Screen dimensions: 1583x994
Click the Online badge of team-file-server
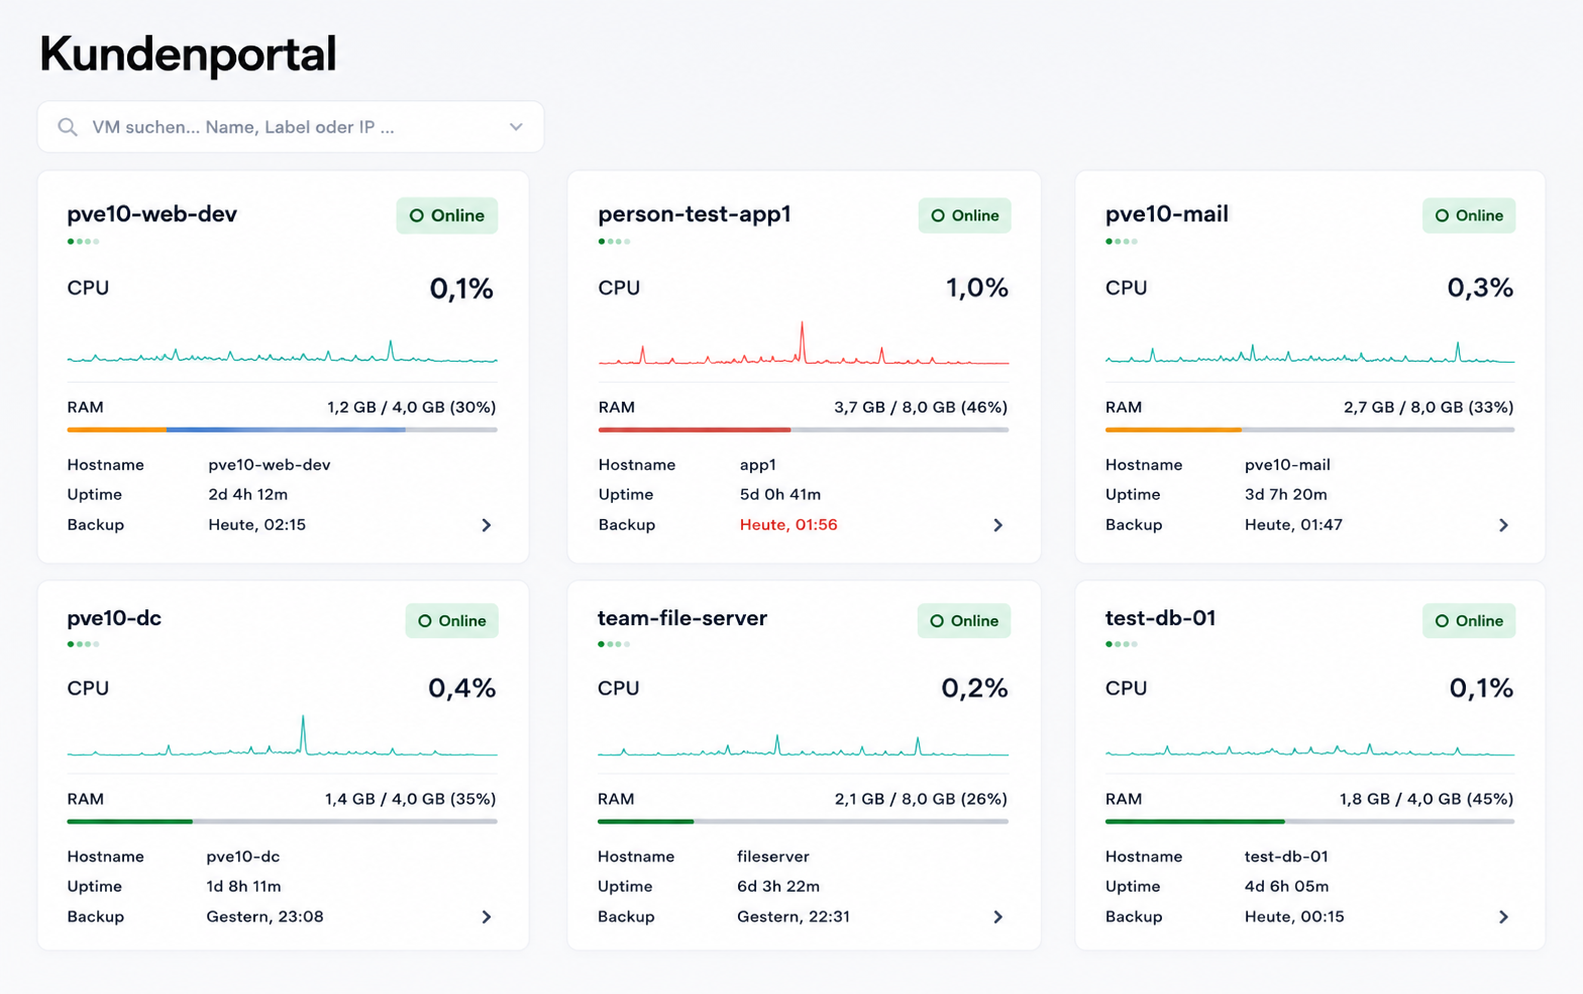click(x=964, y=621)
